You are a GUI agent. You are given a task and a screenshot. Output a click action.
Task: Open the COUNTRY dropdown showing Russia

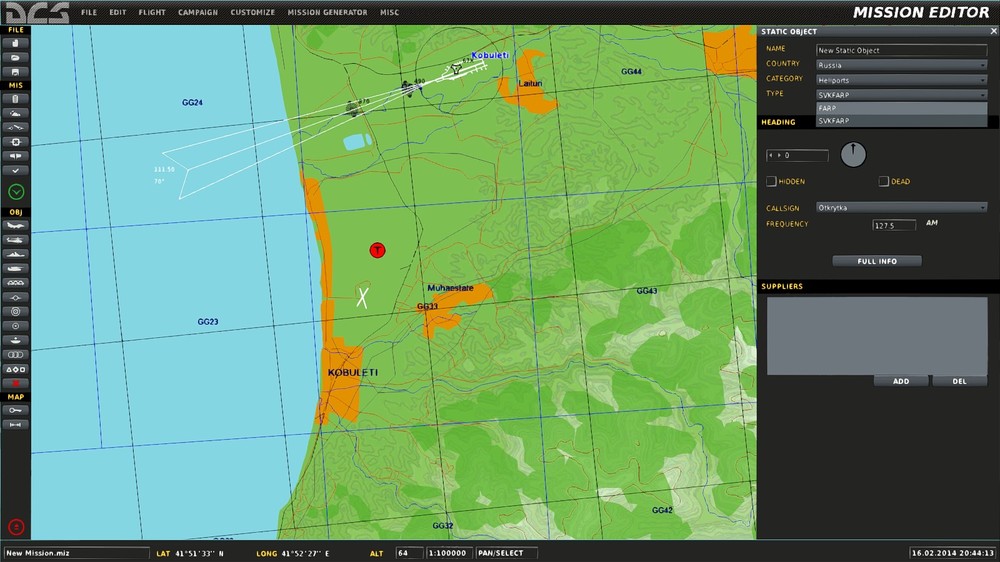(901, 65)
